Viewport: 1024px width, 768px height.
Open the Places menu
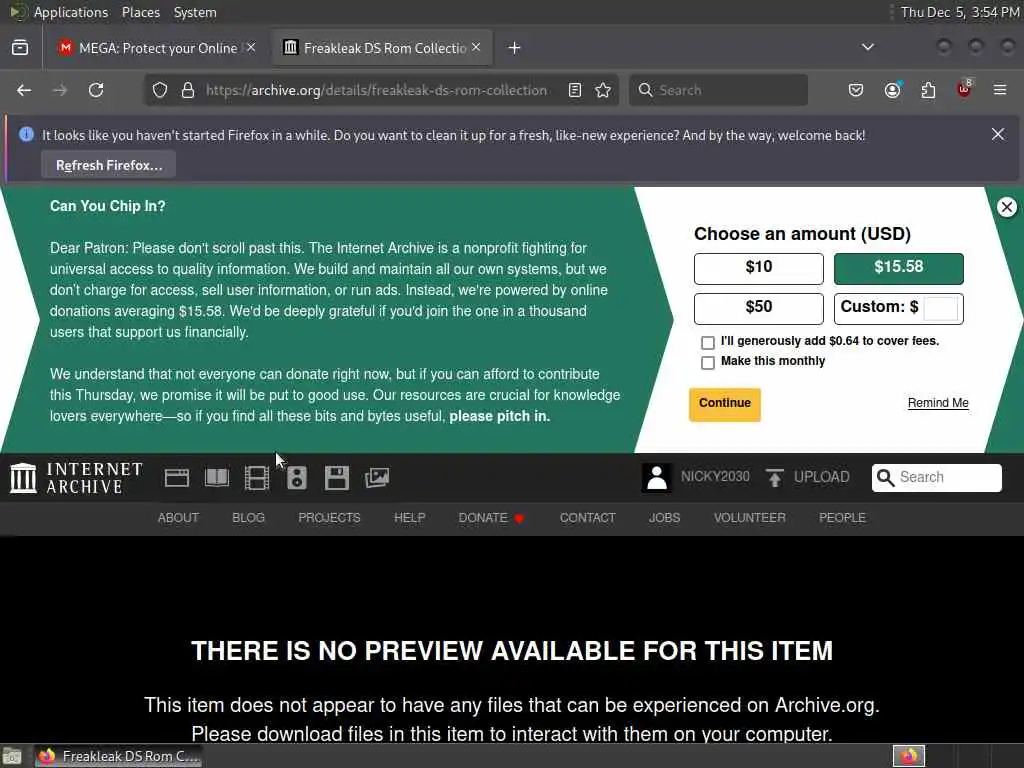coord(140,12)
